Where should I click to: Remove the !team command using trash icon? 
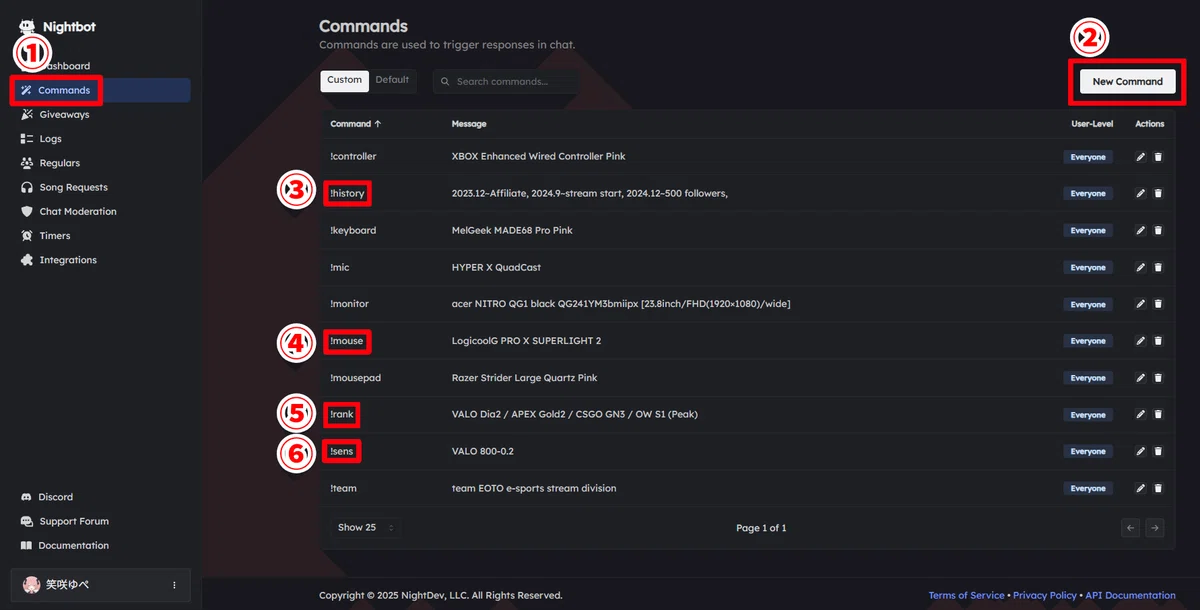(1158, 489)
